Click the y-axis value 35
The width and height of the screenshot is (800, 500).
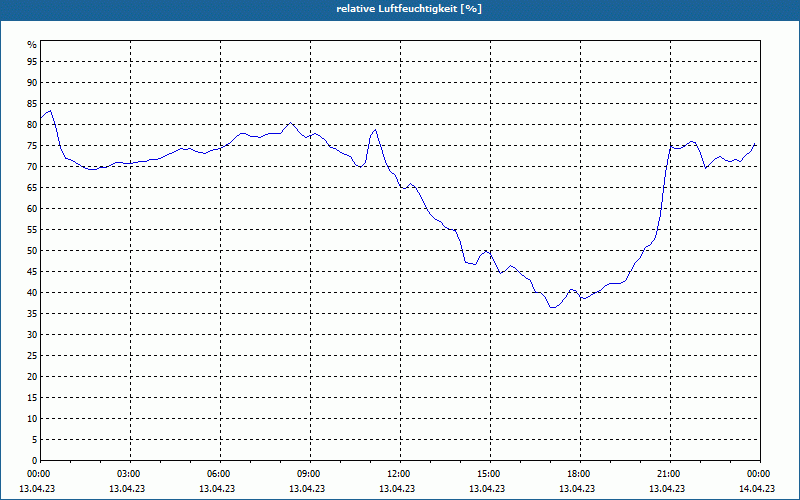32,314
